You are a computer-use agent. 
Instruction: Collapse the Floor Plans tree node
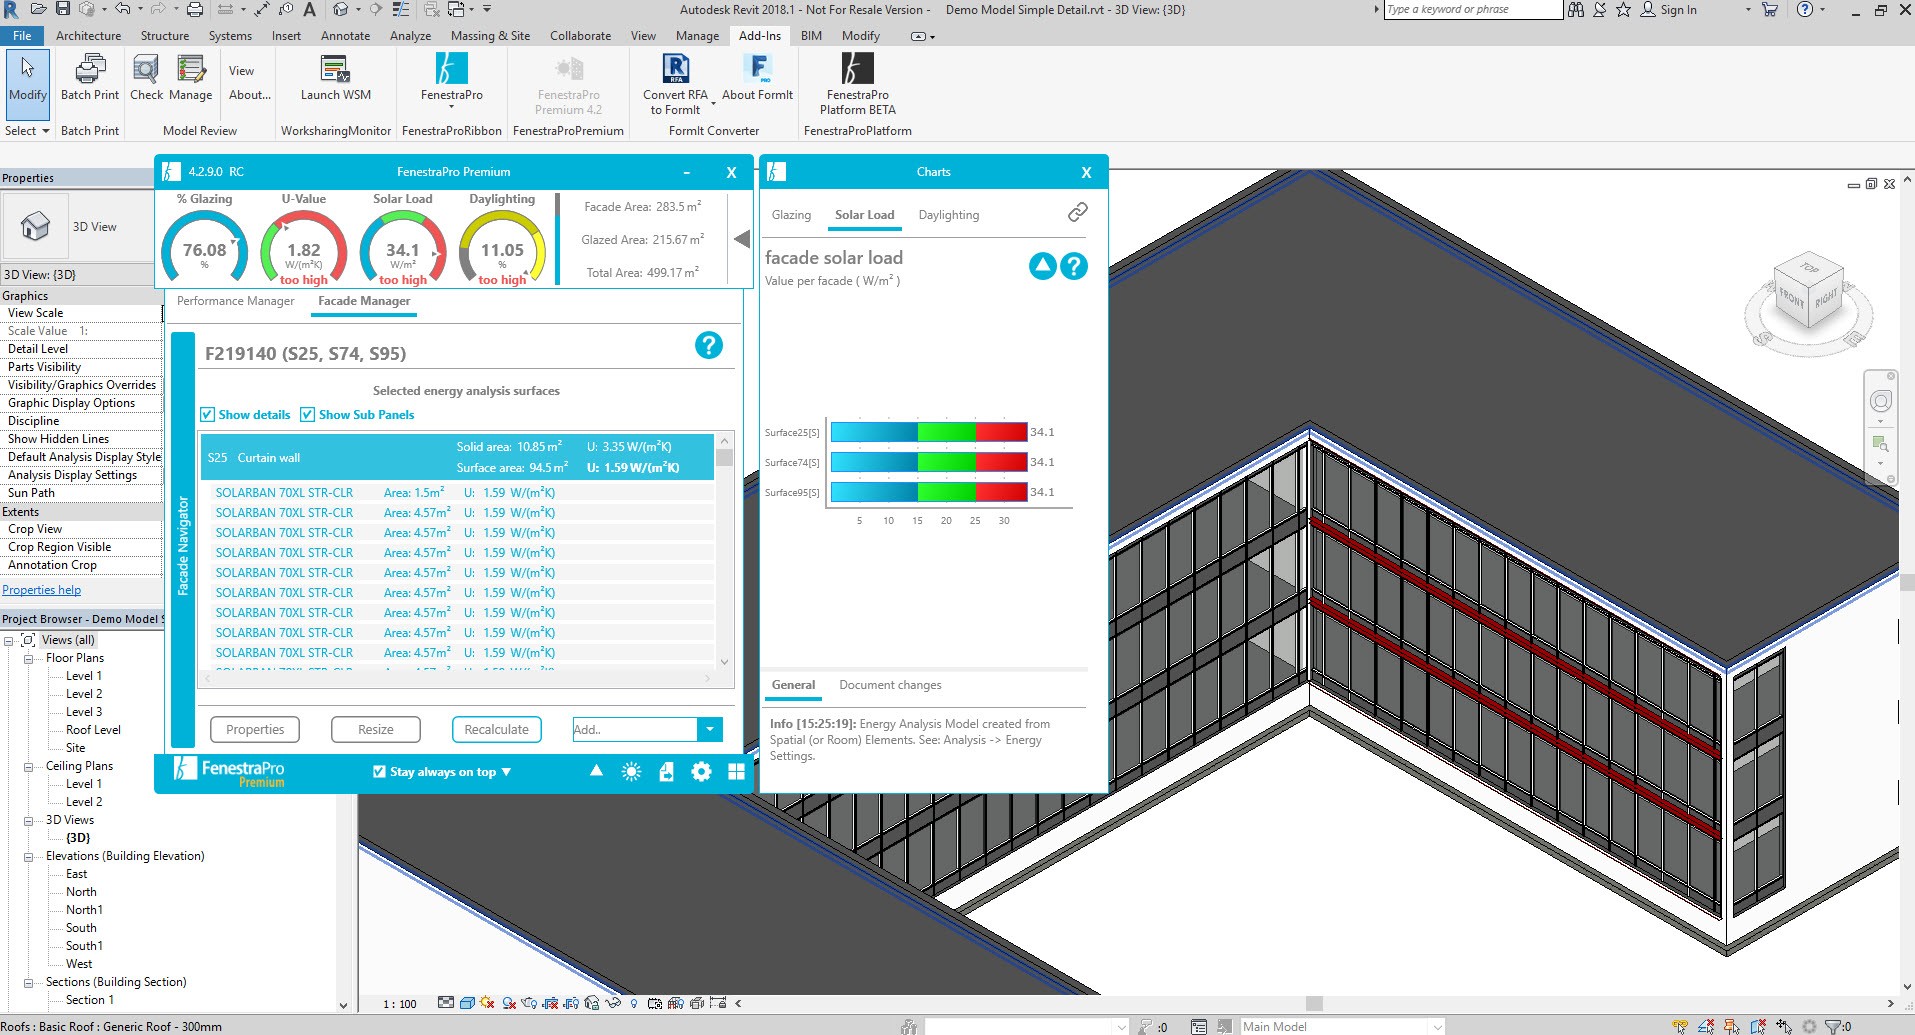29,659
